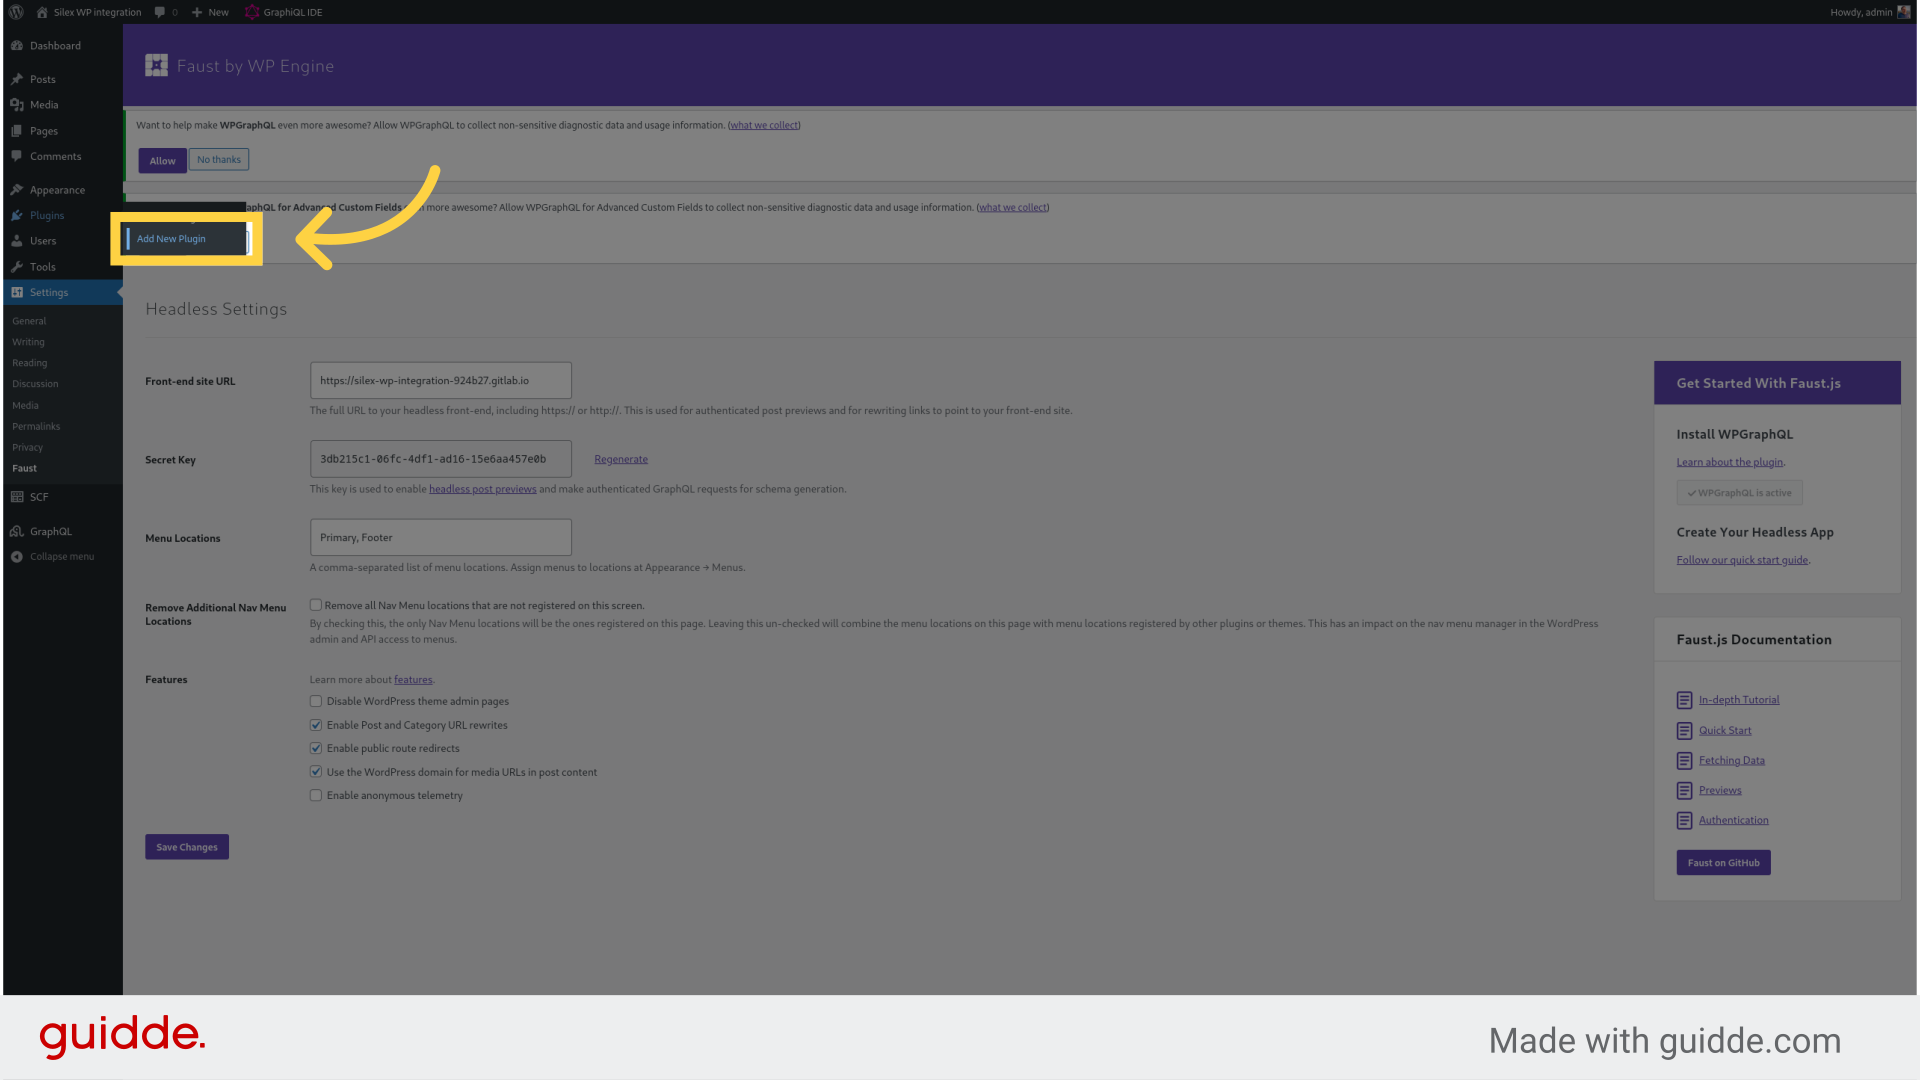
Task: Click the Regenerate secret key link
Action: (x=621, y=458)
